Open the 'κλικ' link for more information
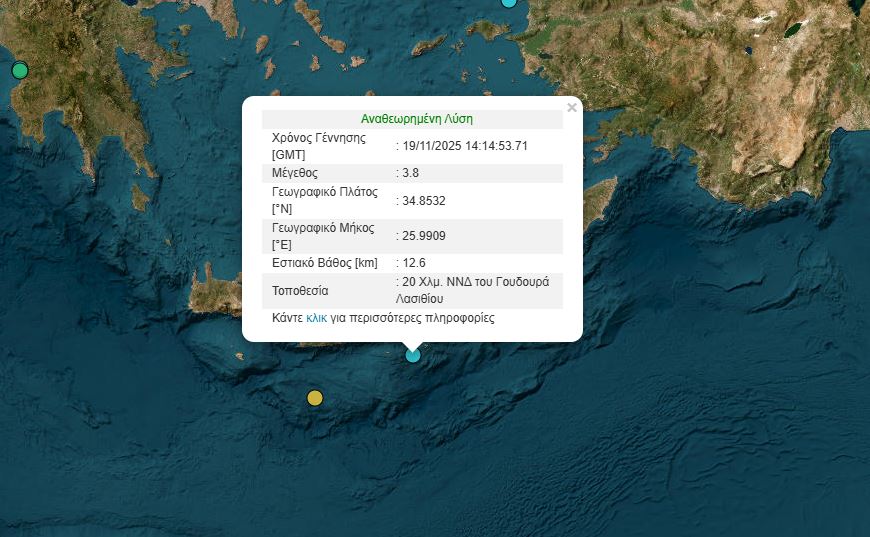The width and height of the screenshot is (870, 537). tap(316, 318)
